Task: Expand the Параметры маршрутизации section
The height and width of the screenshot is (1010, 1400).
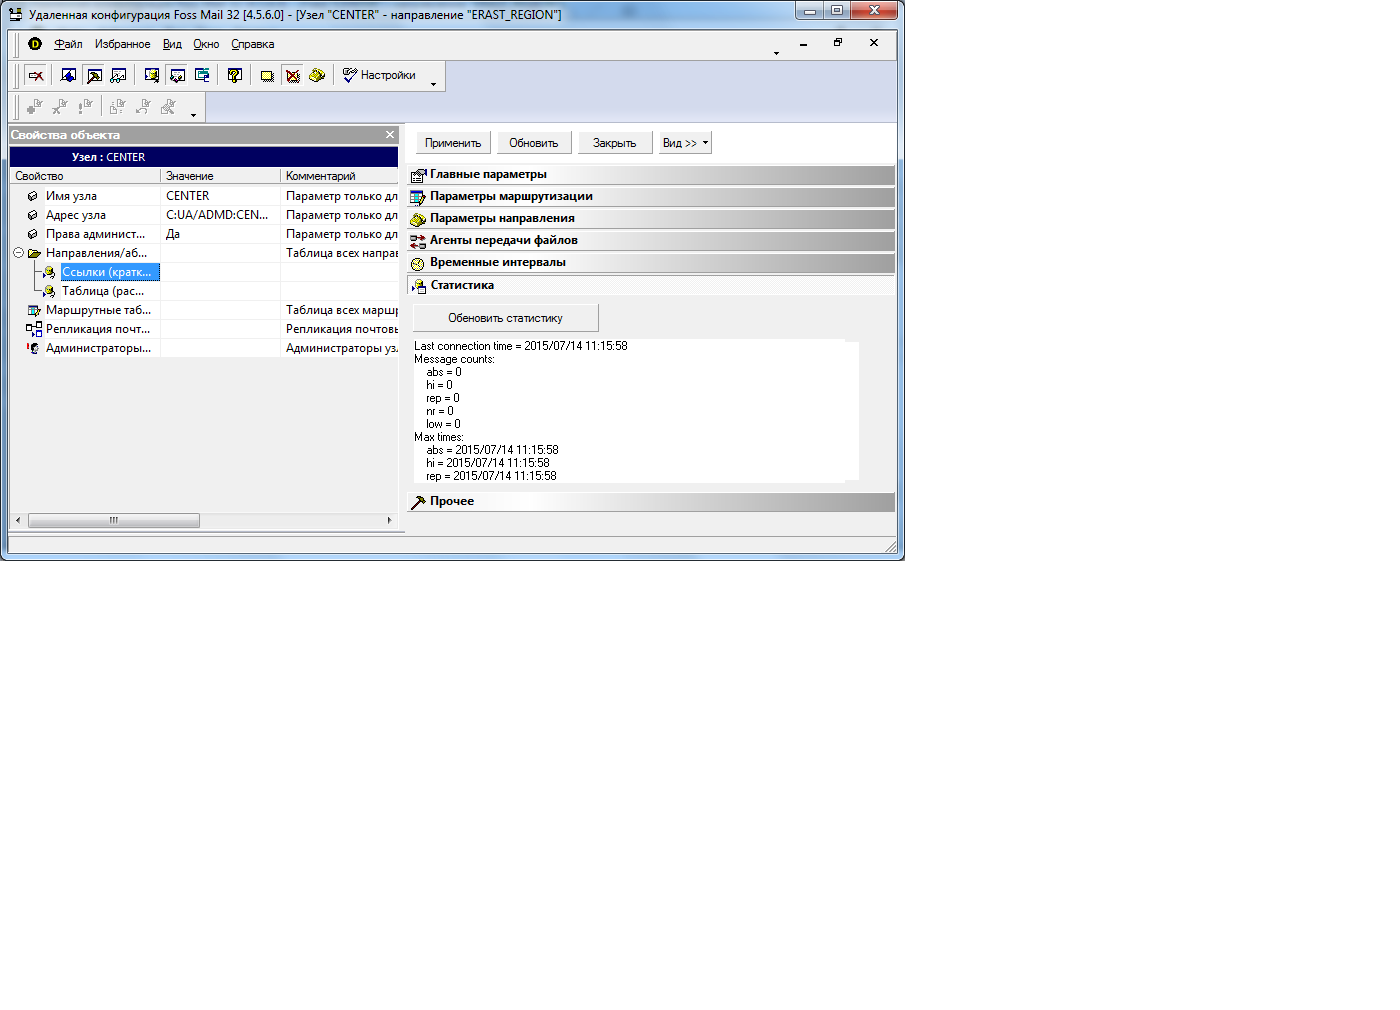Action: click(651, 197)
